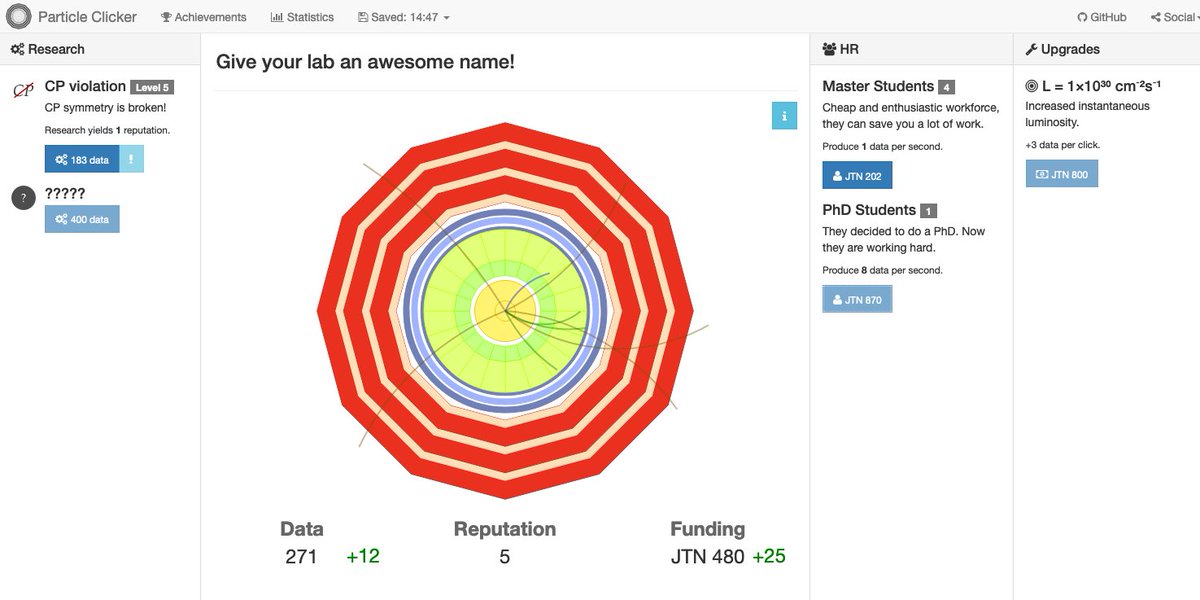Click the lab name heading to rename
The height and width of the screenshot is (600, 1200).
[x=365, y=62]
